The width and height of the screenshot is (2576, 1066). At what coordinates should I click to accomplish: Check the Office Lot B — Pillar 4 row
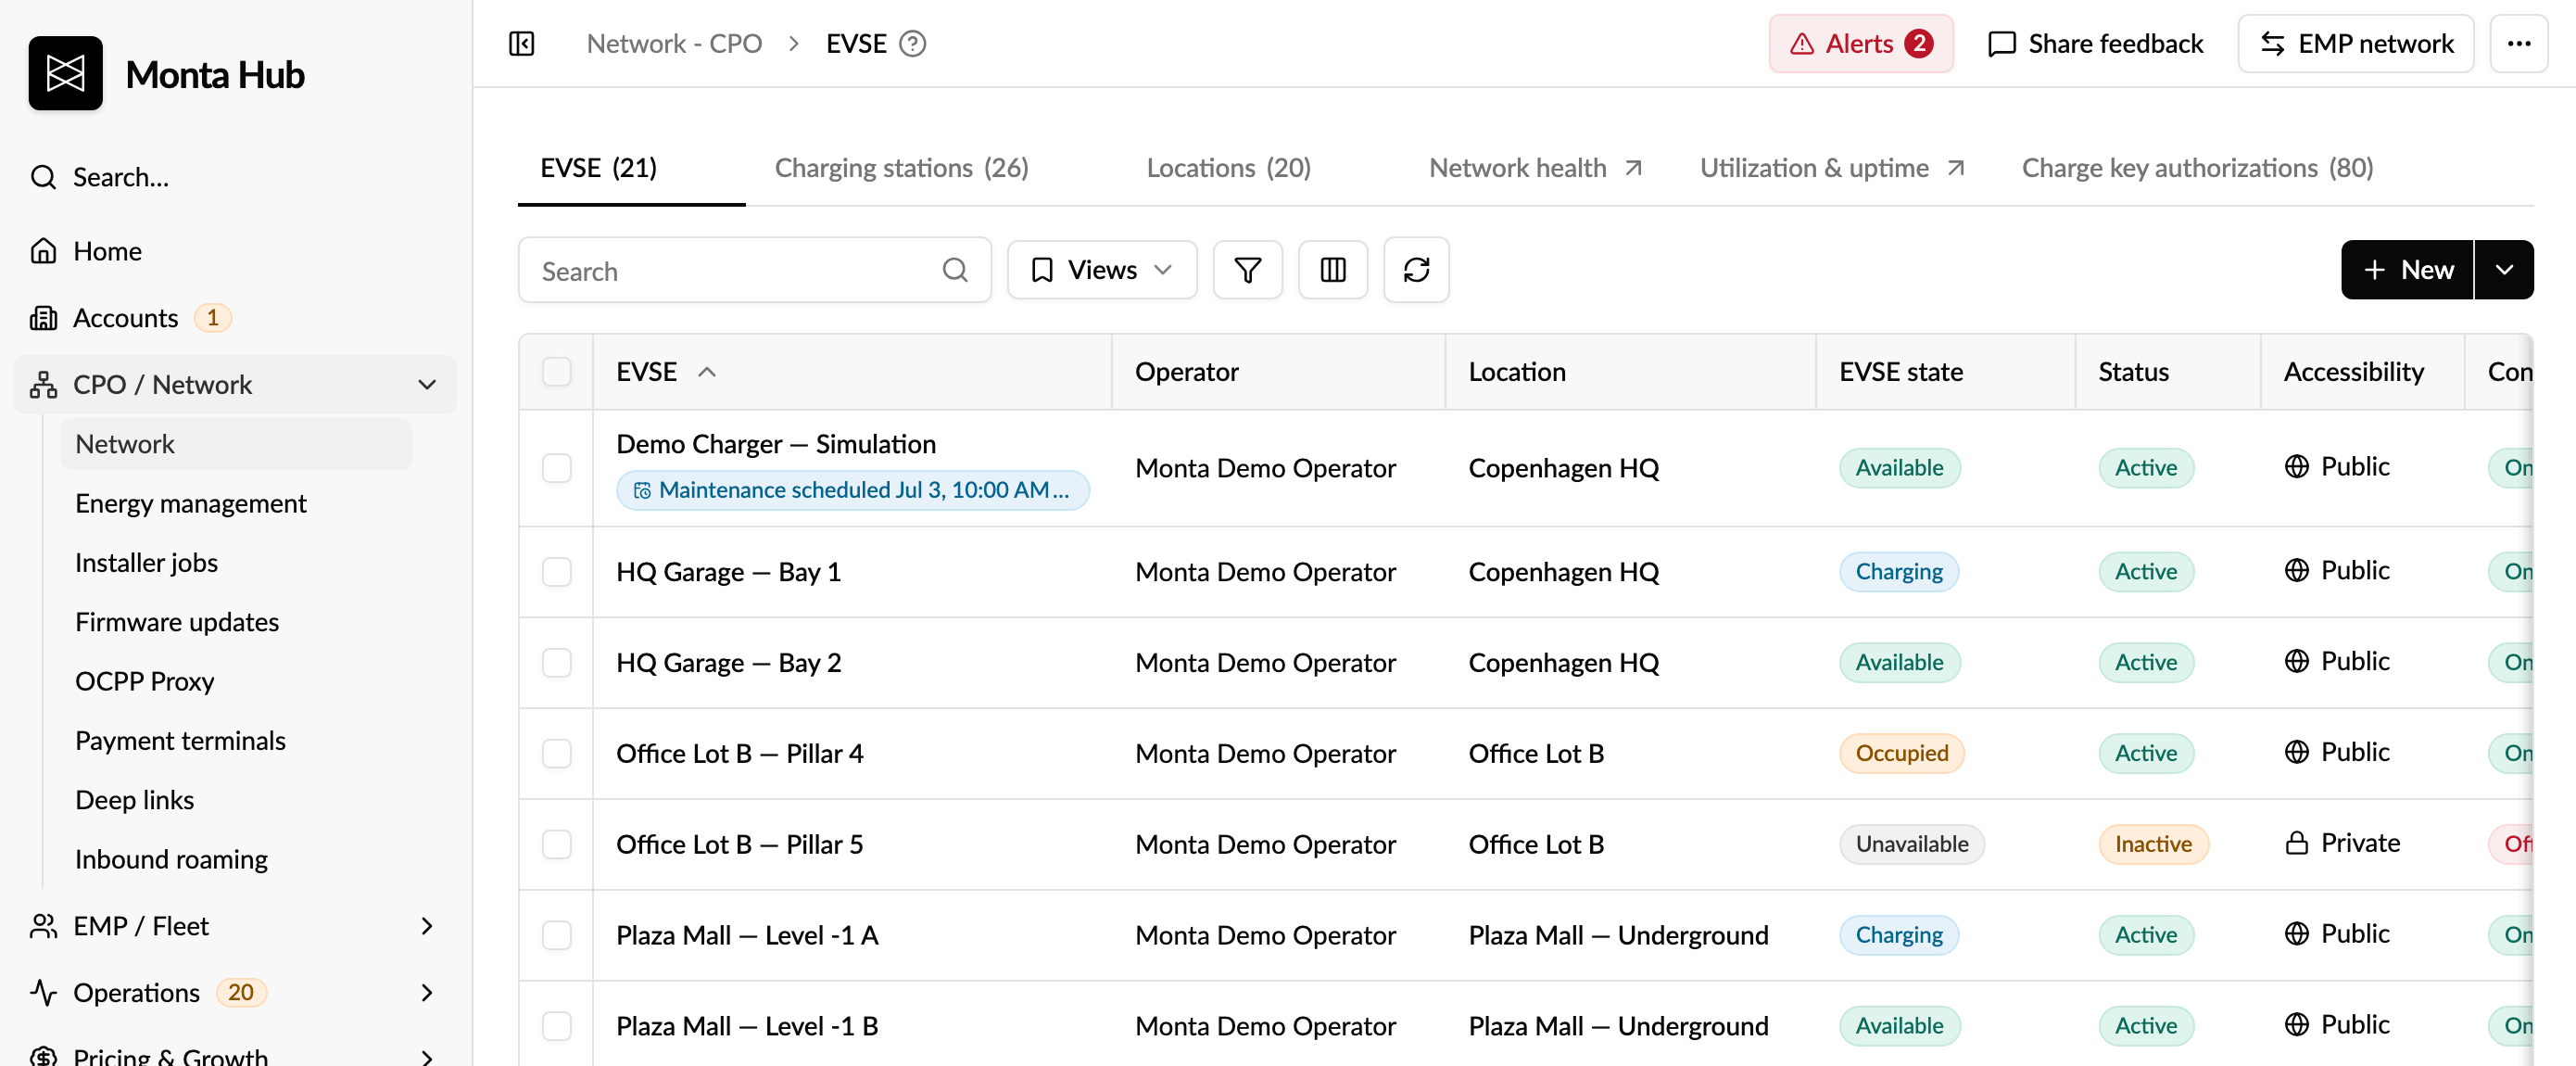(x=556, y=754)
